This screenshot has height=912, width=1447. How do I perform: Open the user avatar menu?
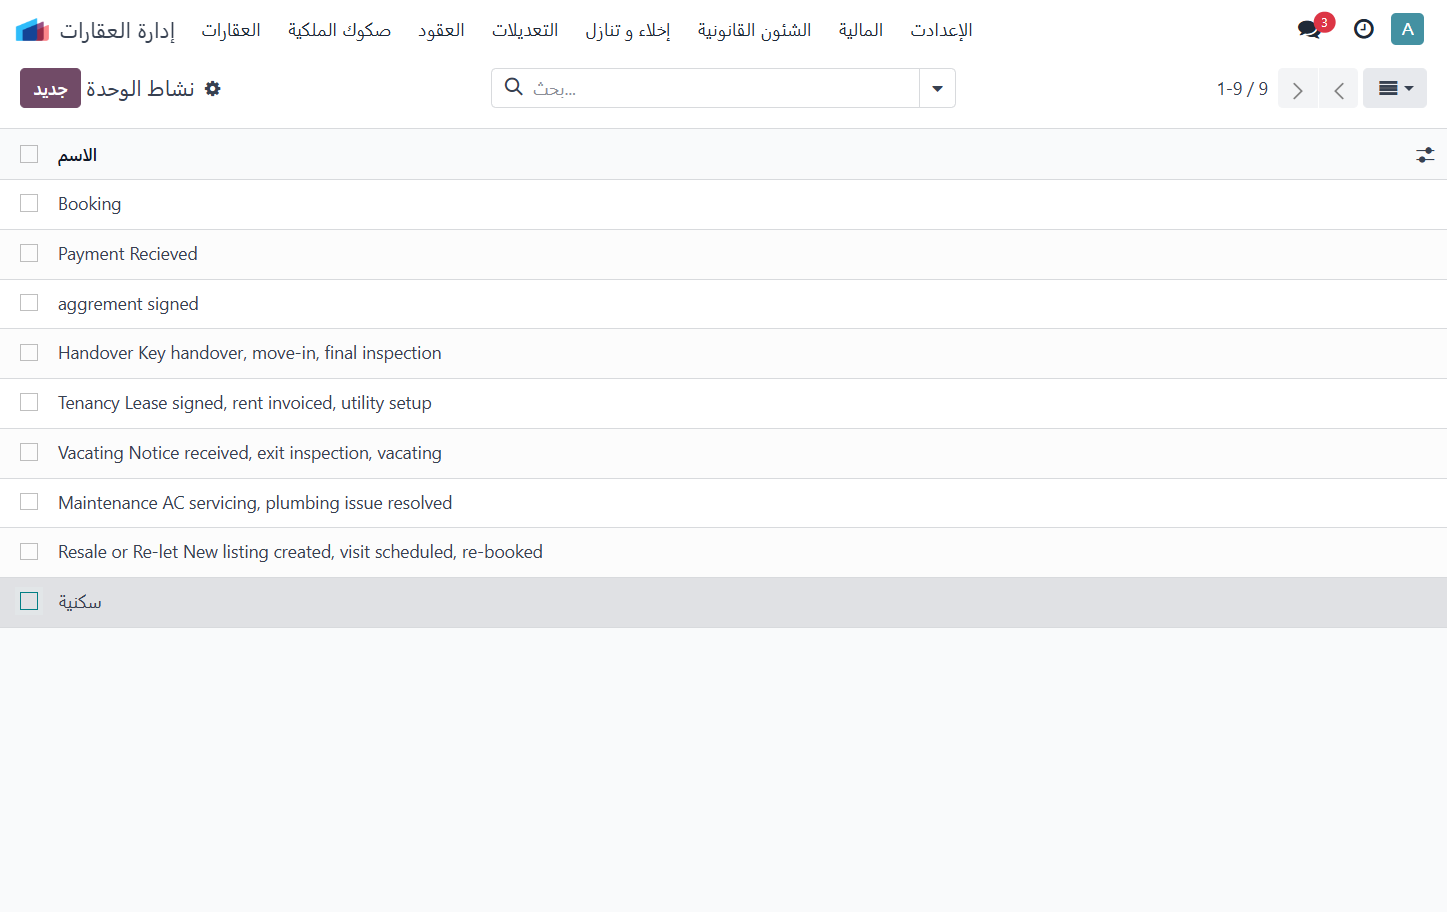coord(1407,29)
